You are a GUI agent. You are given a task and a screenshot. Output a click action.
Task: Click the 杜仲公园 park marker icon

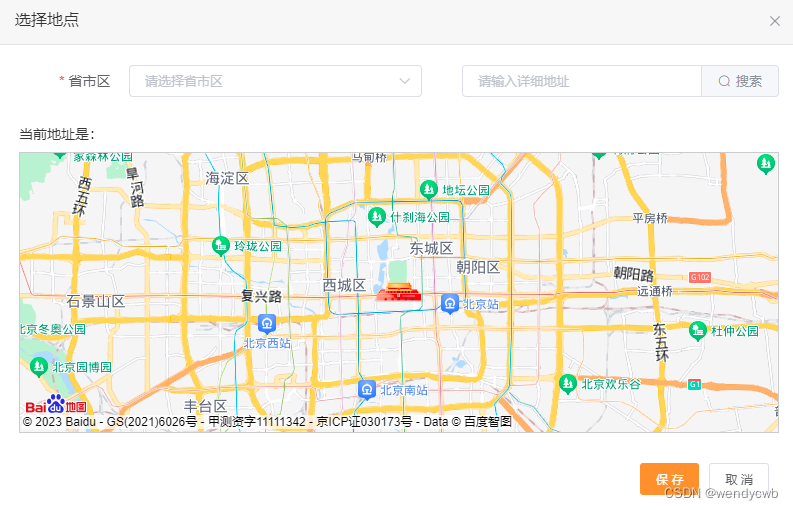click(697, 331)
